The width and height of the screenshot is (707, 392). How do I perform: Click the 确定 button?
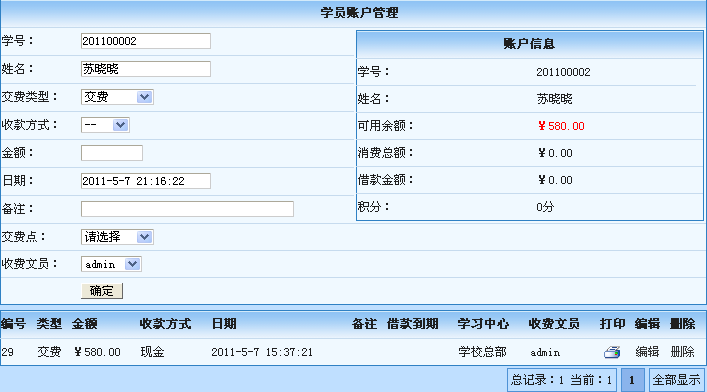(102, 291)
